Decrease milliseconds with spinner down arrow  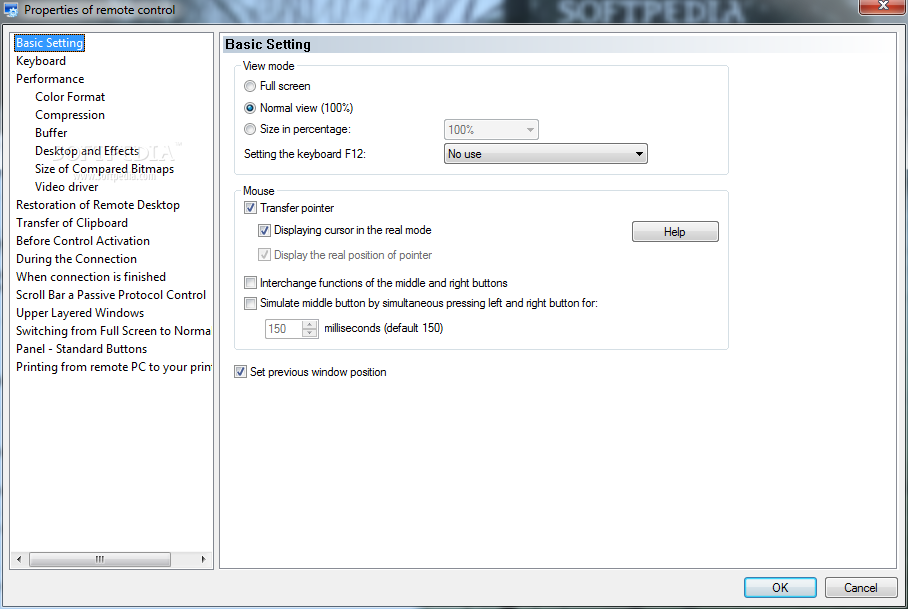click(x=310, y=333)
